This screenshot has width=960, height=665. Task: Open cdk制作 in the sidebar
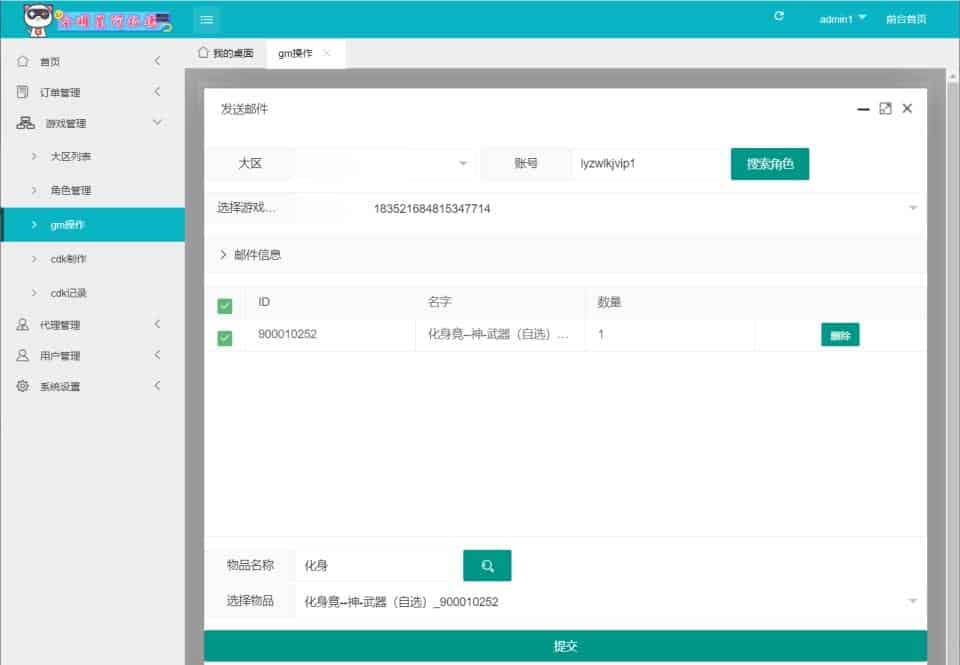click(x=92, y=259)
